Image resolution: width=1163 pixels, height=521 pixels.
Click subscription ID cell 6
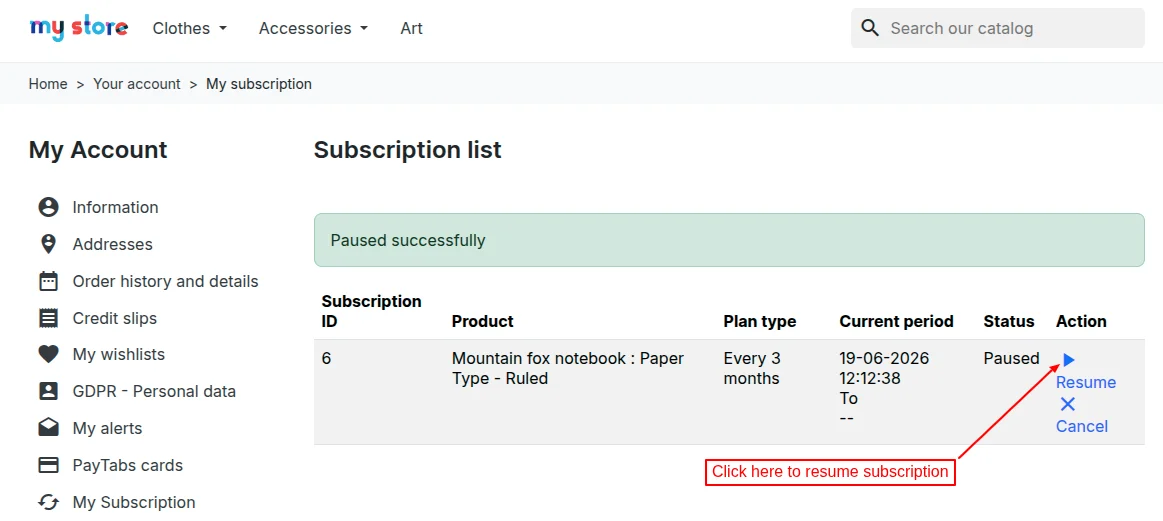pos(326,358)
